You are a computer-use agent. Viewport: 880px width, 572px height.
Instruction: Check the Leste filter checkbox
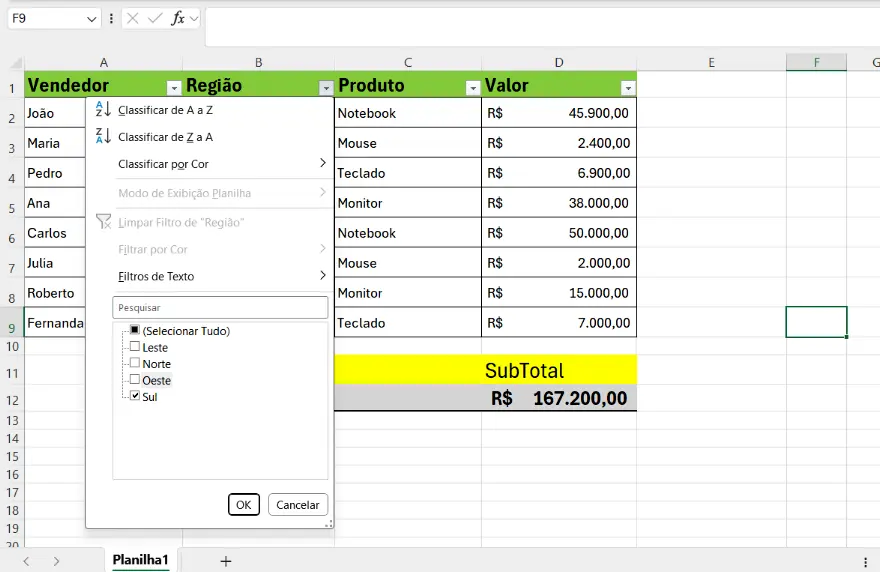click(x=135, y=347)
